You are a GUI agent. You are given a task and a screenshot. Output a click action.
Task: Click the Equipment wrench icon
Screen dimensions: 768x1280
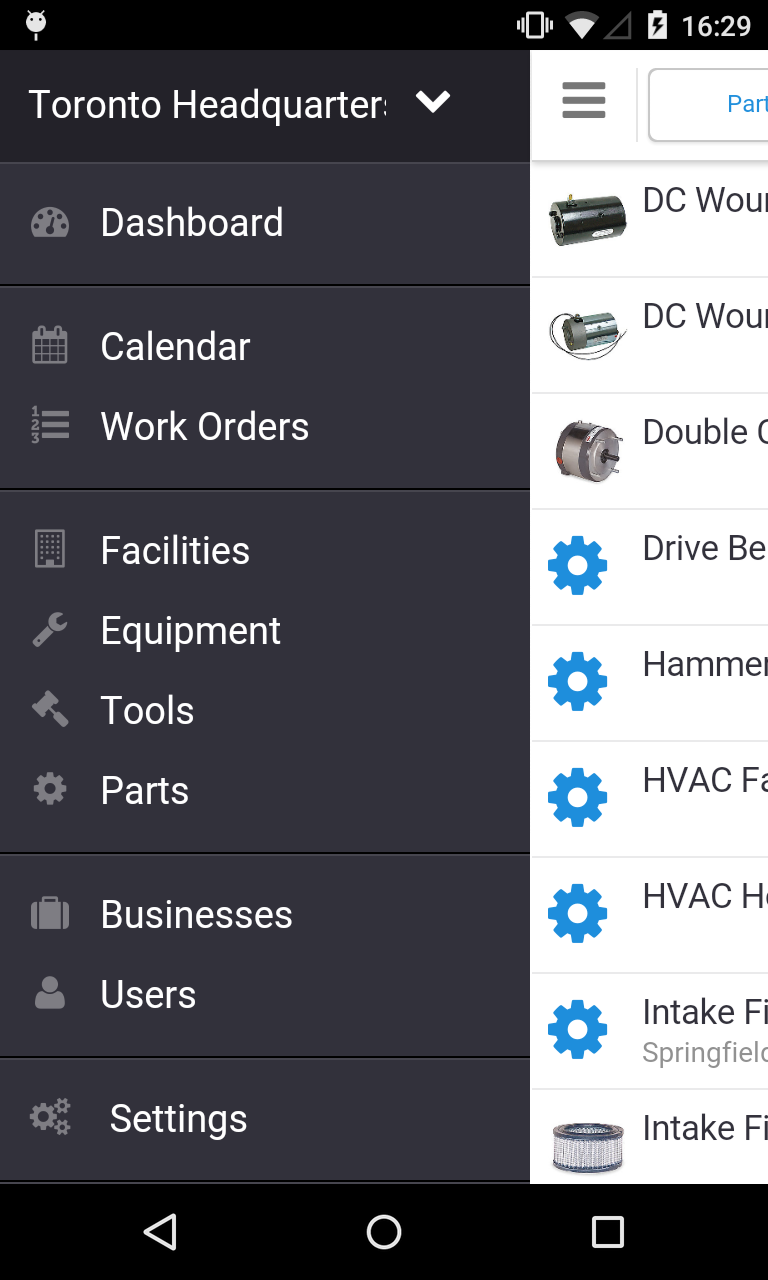pos(50,630)
